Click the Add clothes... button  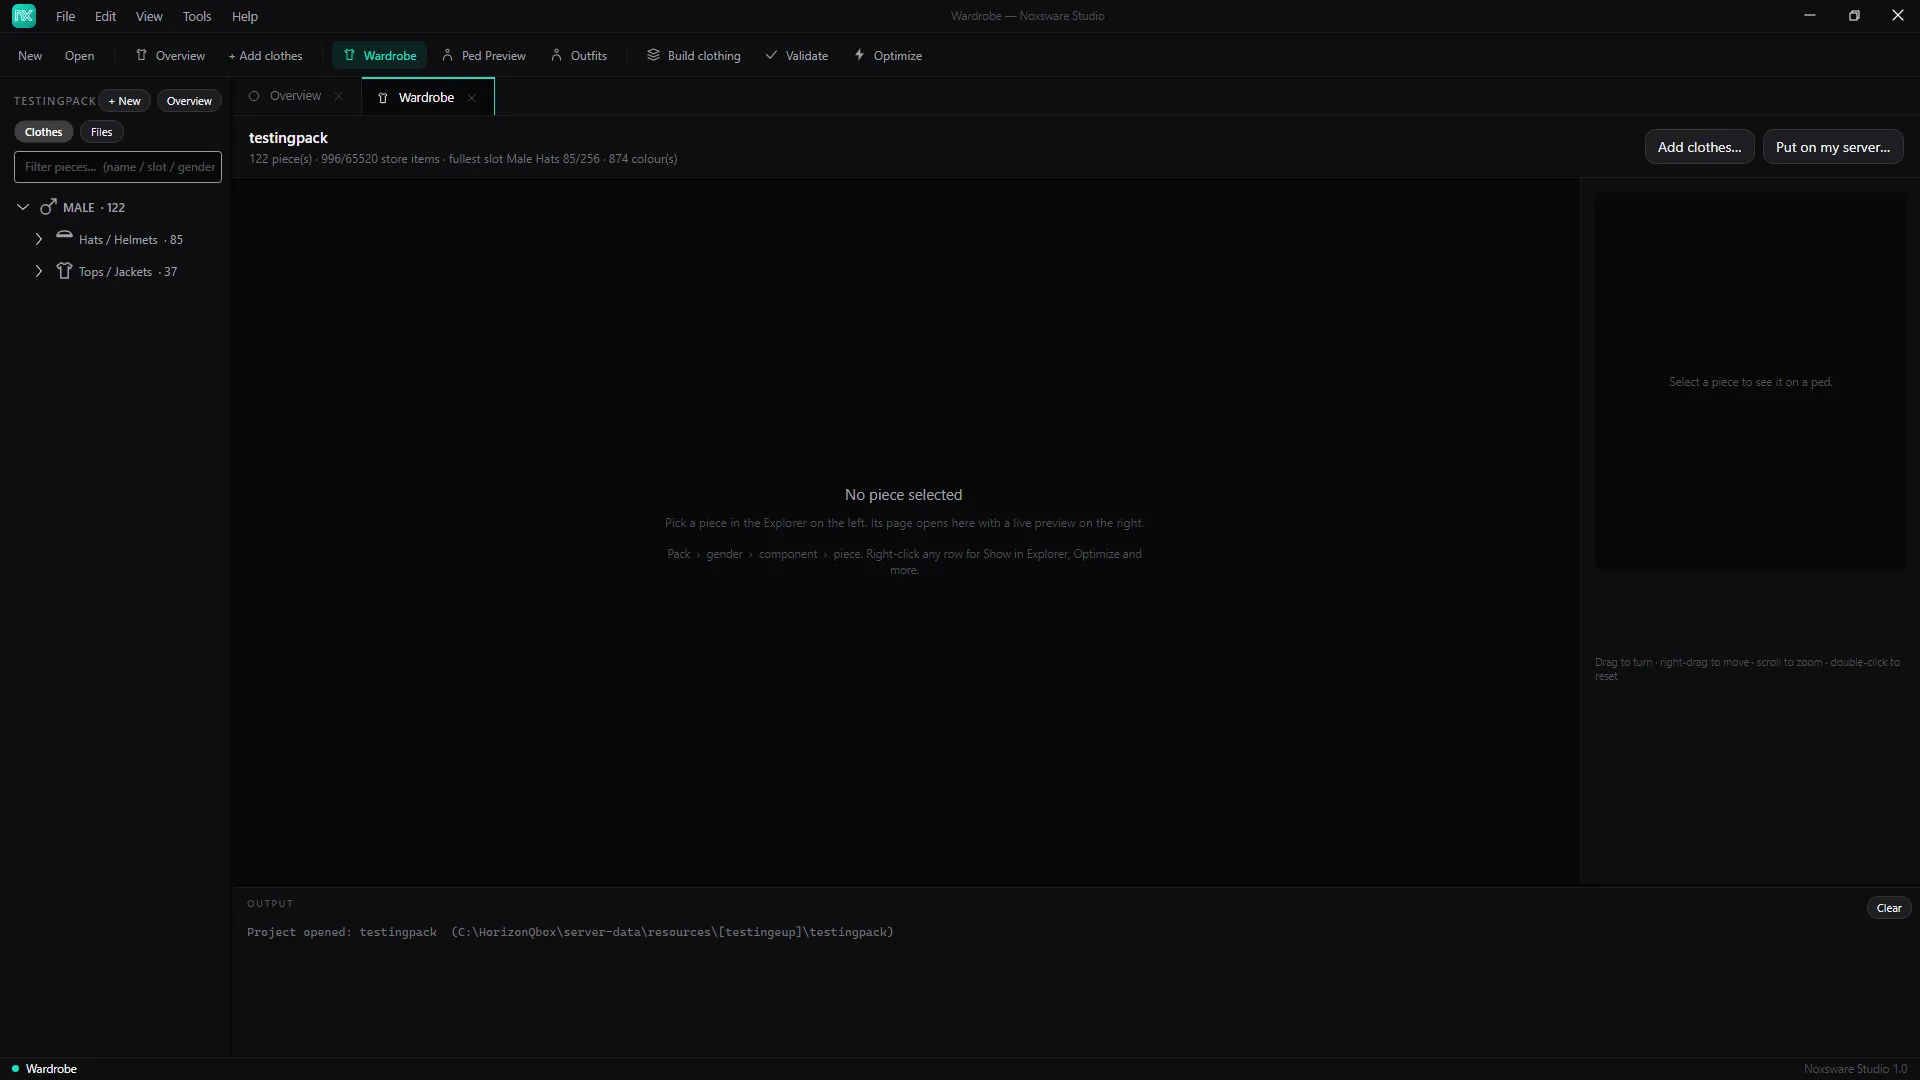click(x=1699, y=147)
